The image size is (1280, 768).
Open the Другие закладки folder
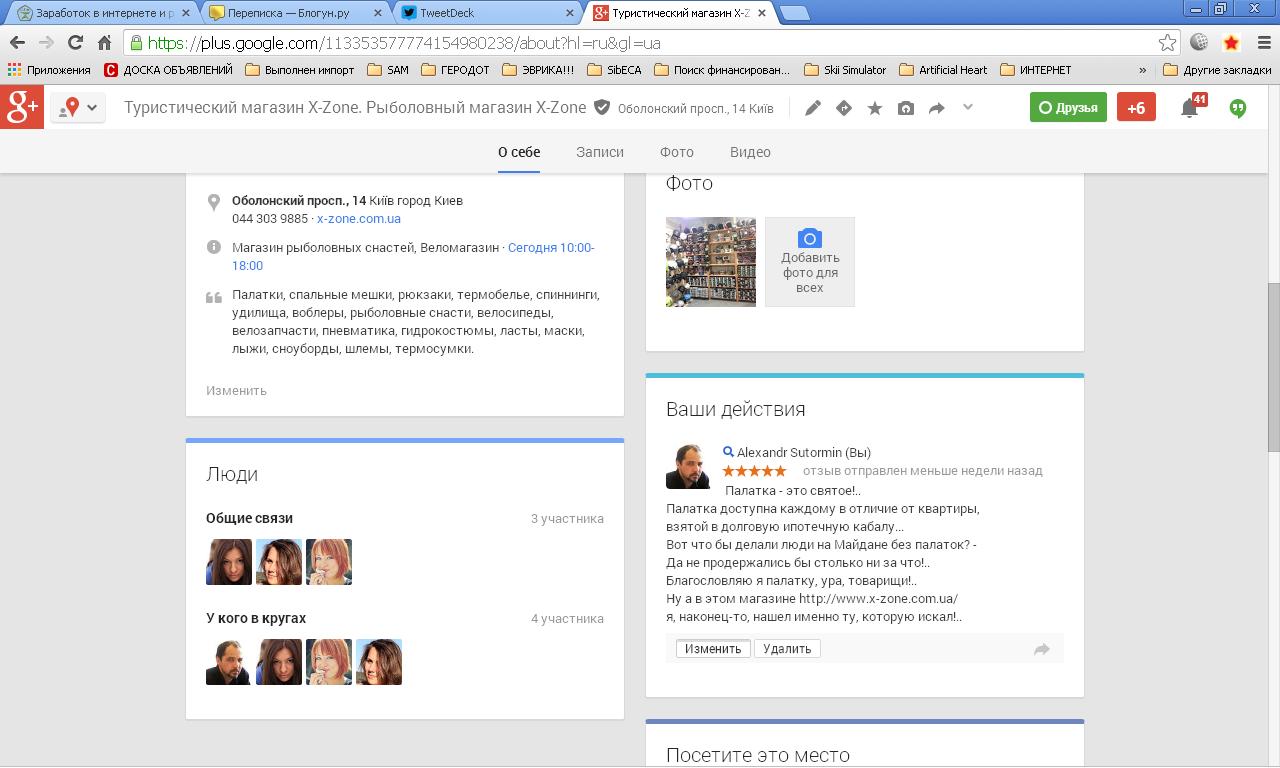click(x=1218, y=70)
